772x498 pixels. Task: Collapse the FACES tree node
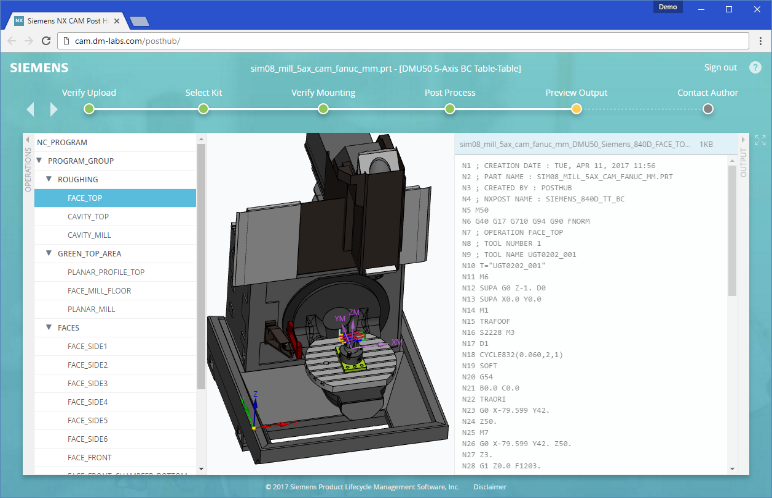[49, 328]
